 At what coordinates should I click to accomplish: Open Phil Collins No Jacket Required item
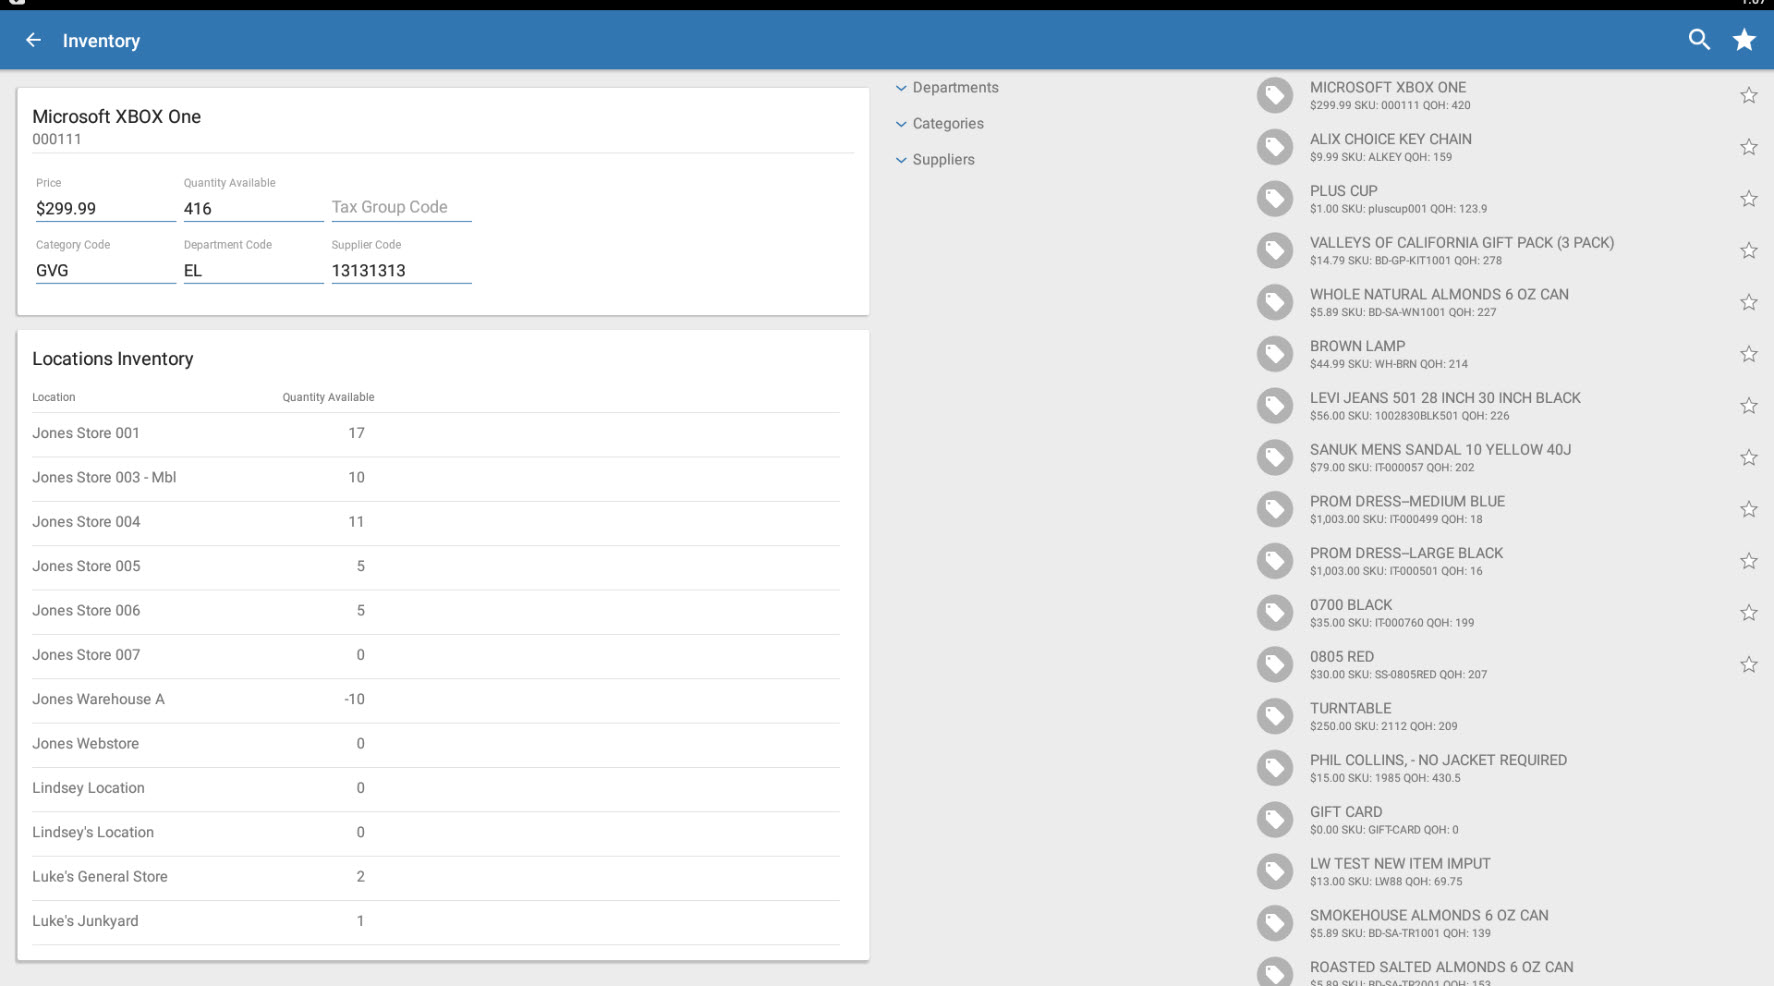(1438, 767)
